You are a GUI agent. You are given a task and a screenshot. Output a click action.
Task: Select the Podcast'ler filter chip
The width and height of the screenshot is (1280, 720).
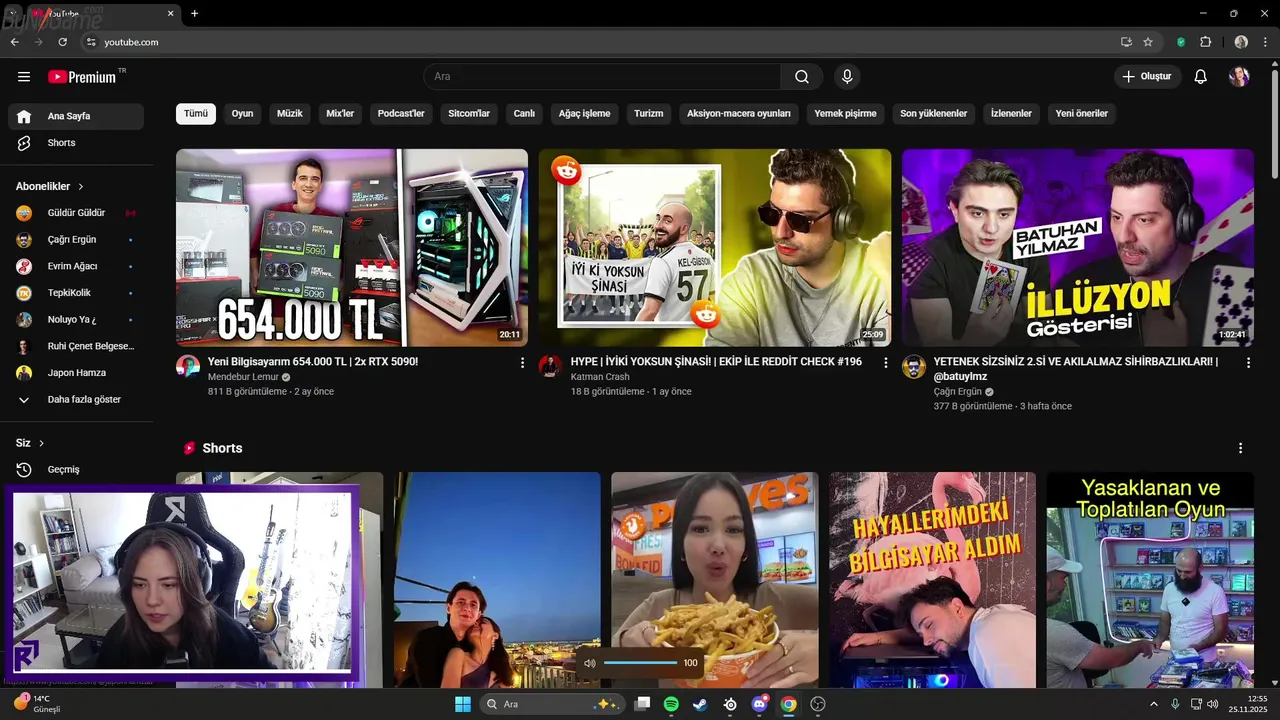[x=401, y=114]
